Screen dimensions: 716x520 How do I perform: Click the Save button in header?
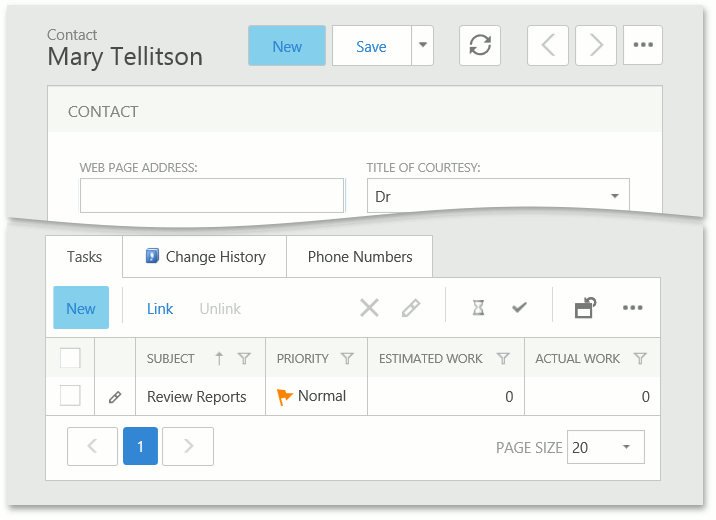click(x=371, y=46)
